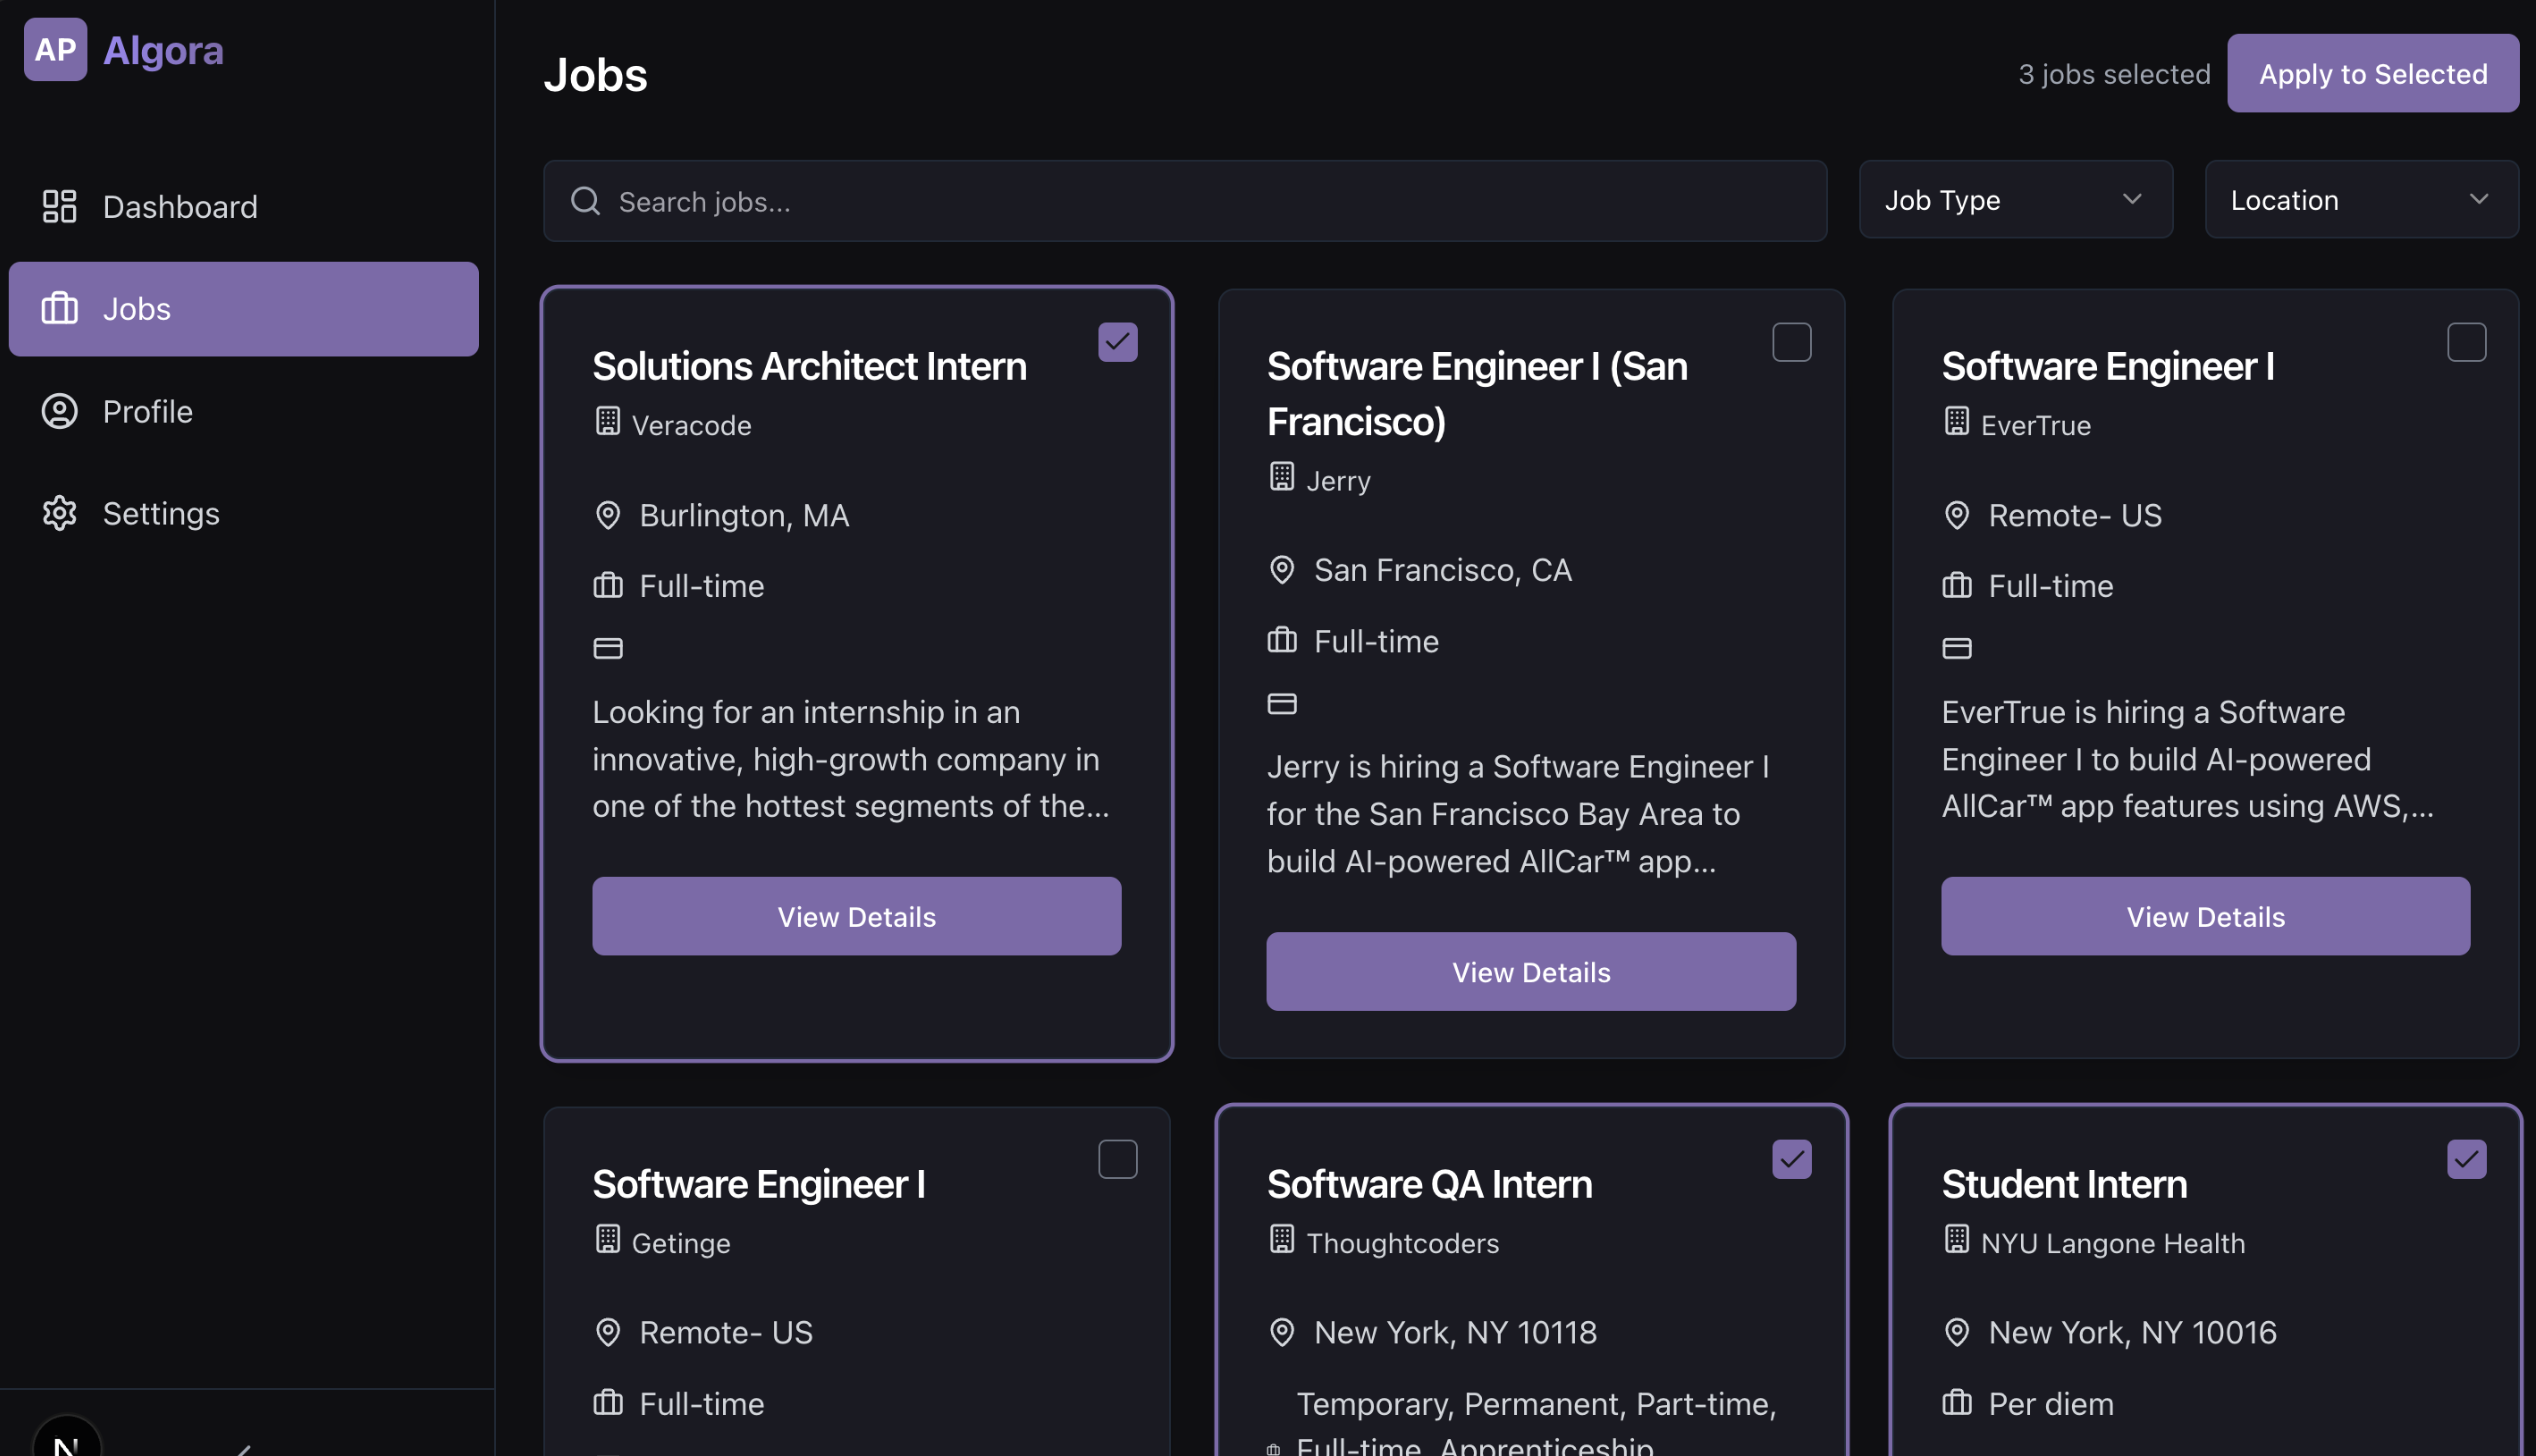Go to the Jobs sidebar item

coord(243,309)
